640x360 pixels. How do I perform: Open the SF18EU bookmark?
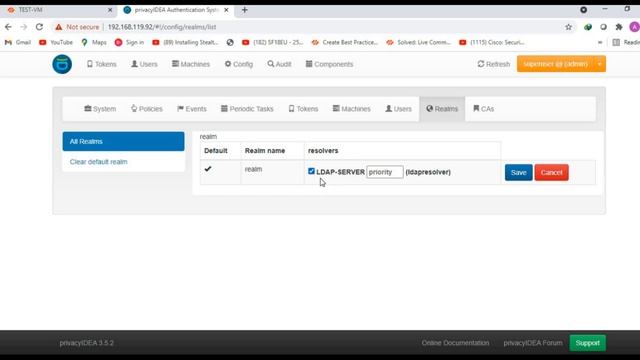pos(273,42)
